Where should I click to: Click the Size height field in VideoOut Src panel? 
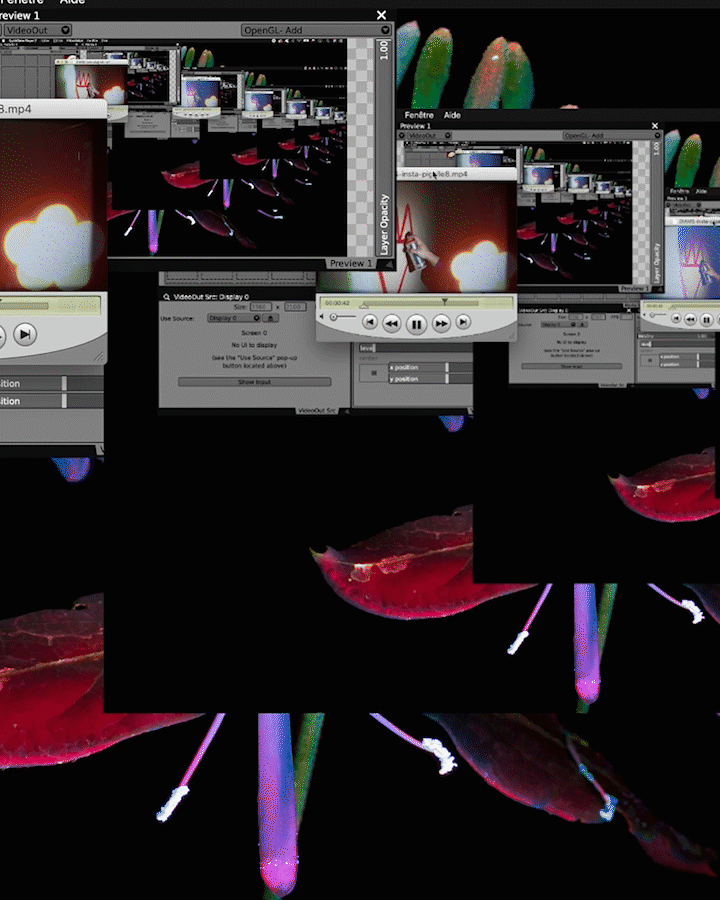(x=295, y=307)
